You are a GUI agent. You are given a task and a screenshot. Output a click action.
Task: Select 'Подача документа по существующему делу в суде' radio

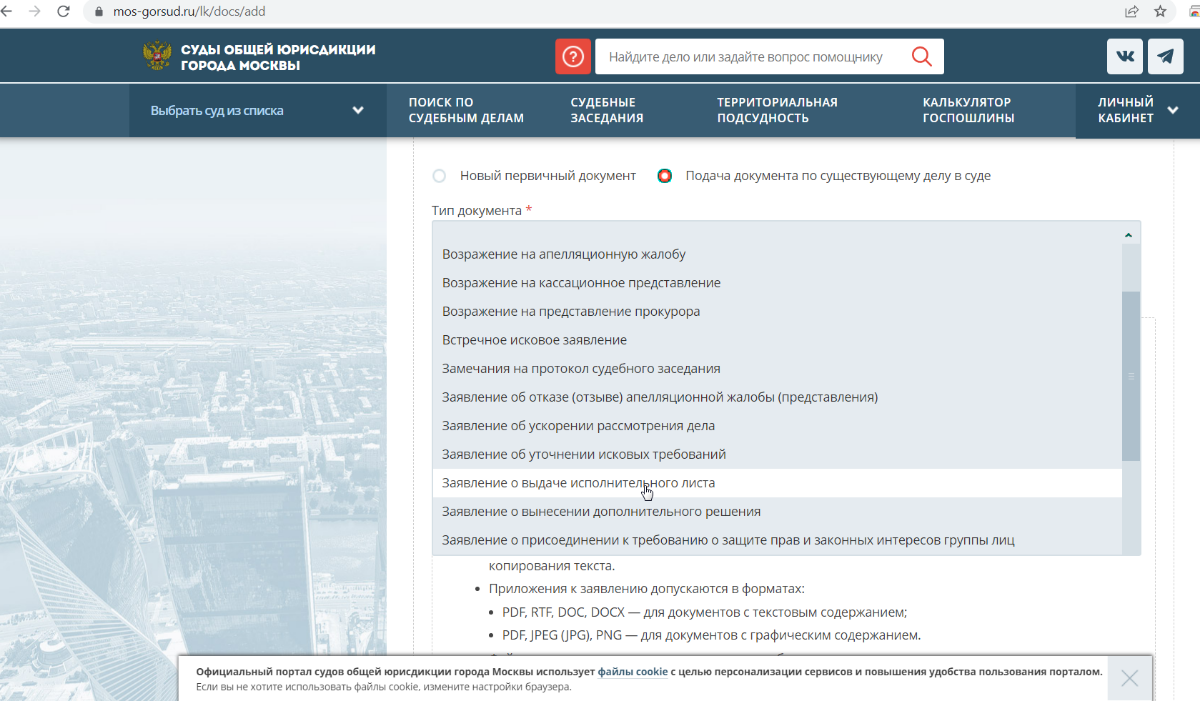point(664,176)
